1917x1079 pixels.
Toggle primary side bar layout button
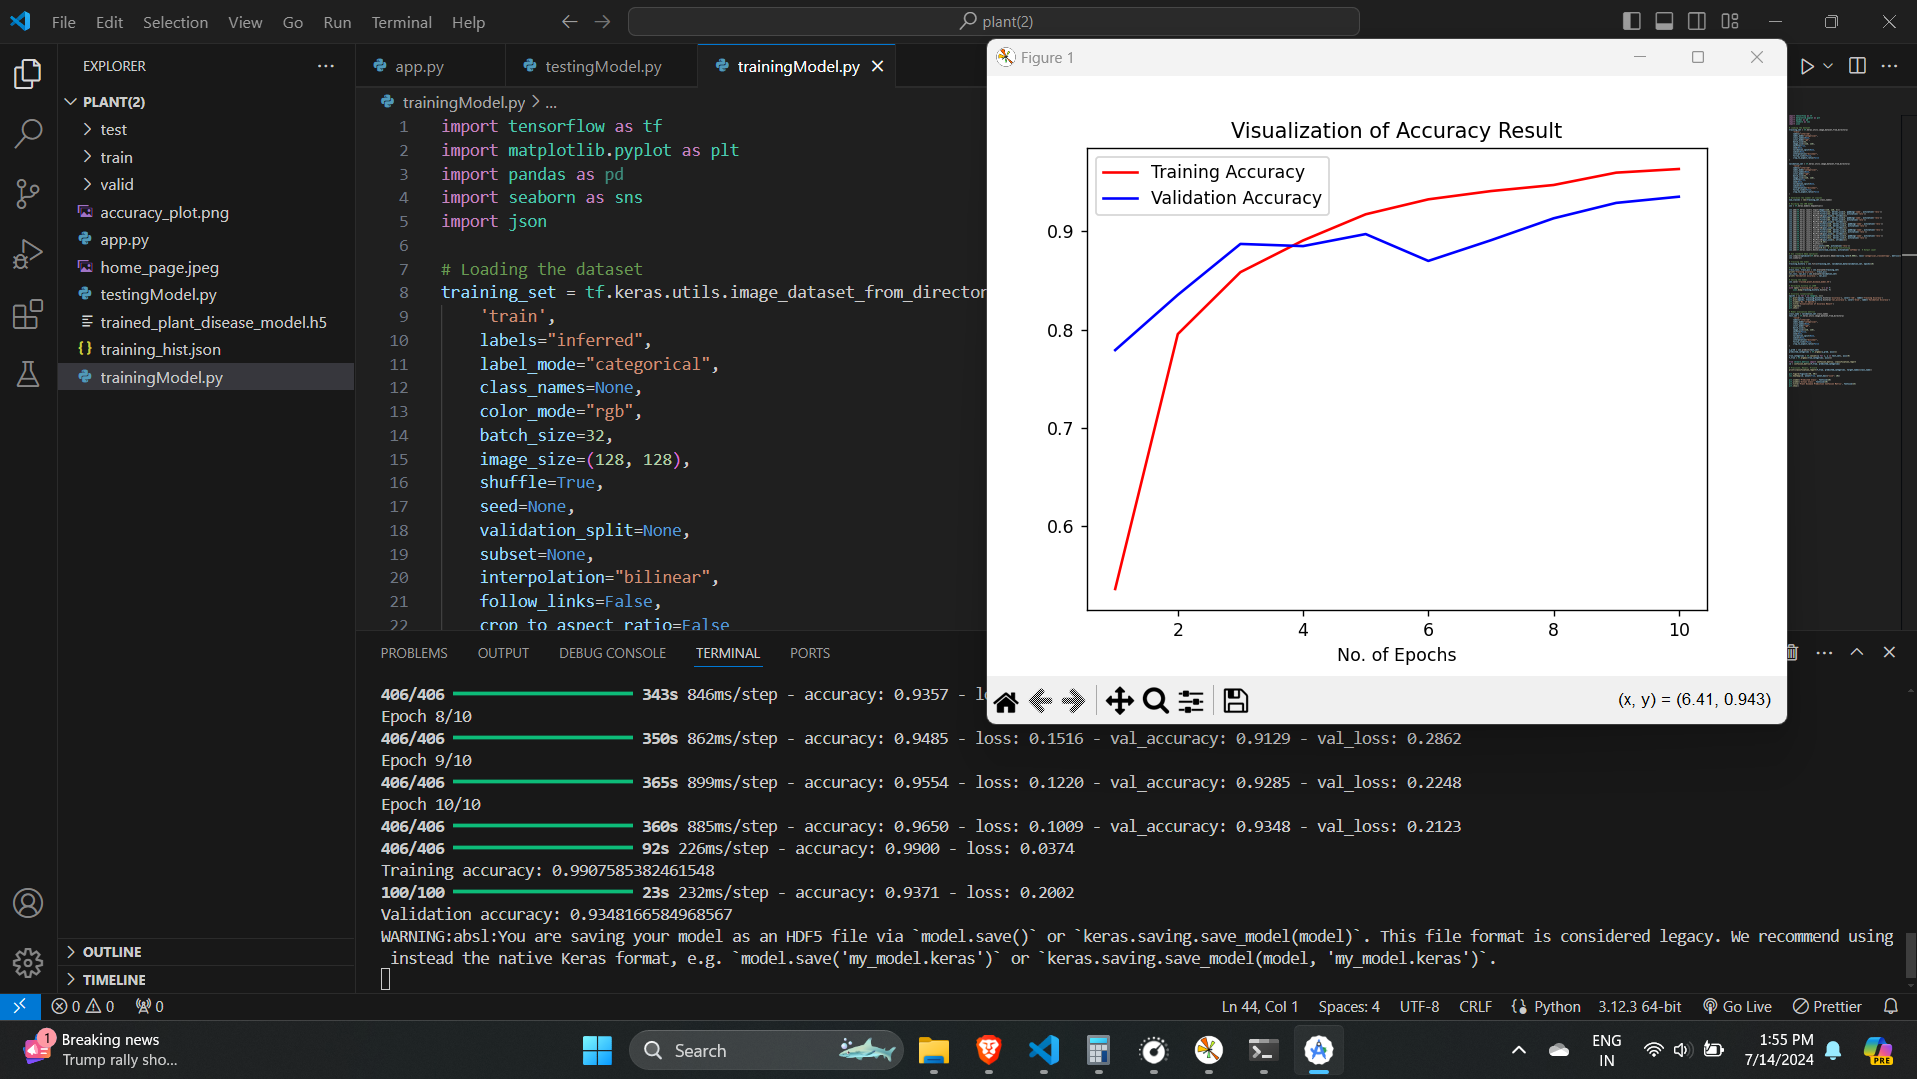coord(1632,21)
